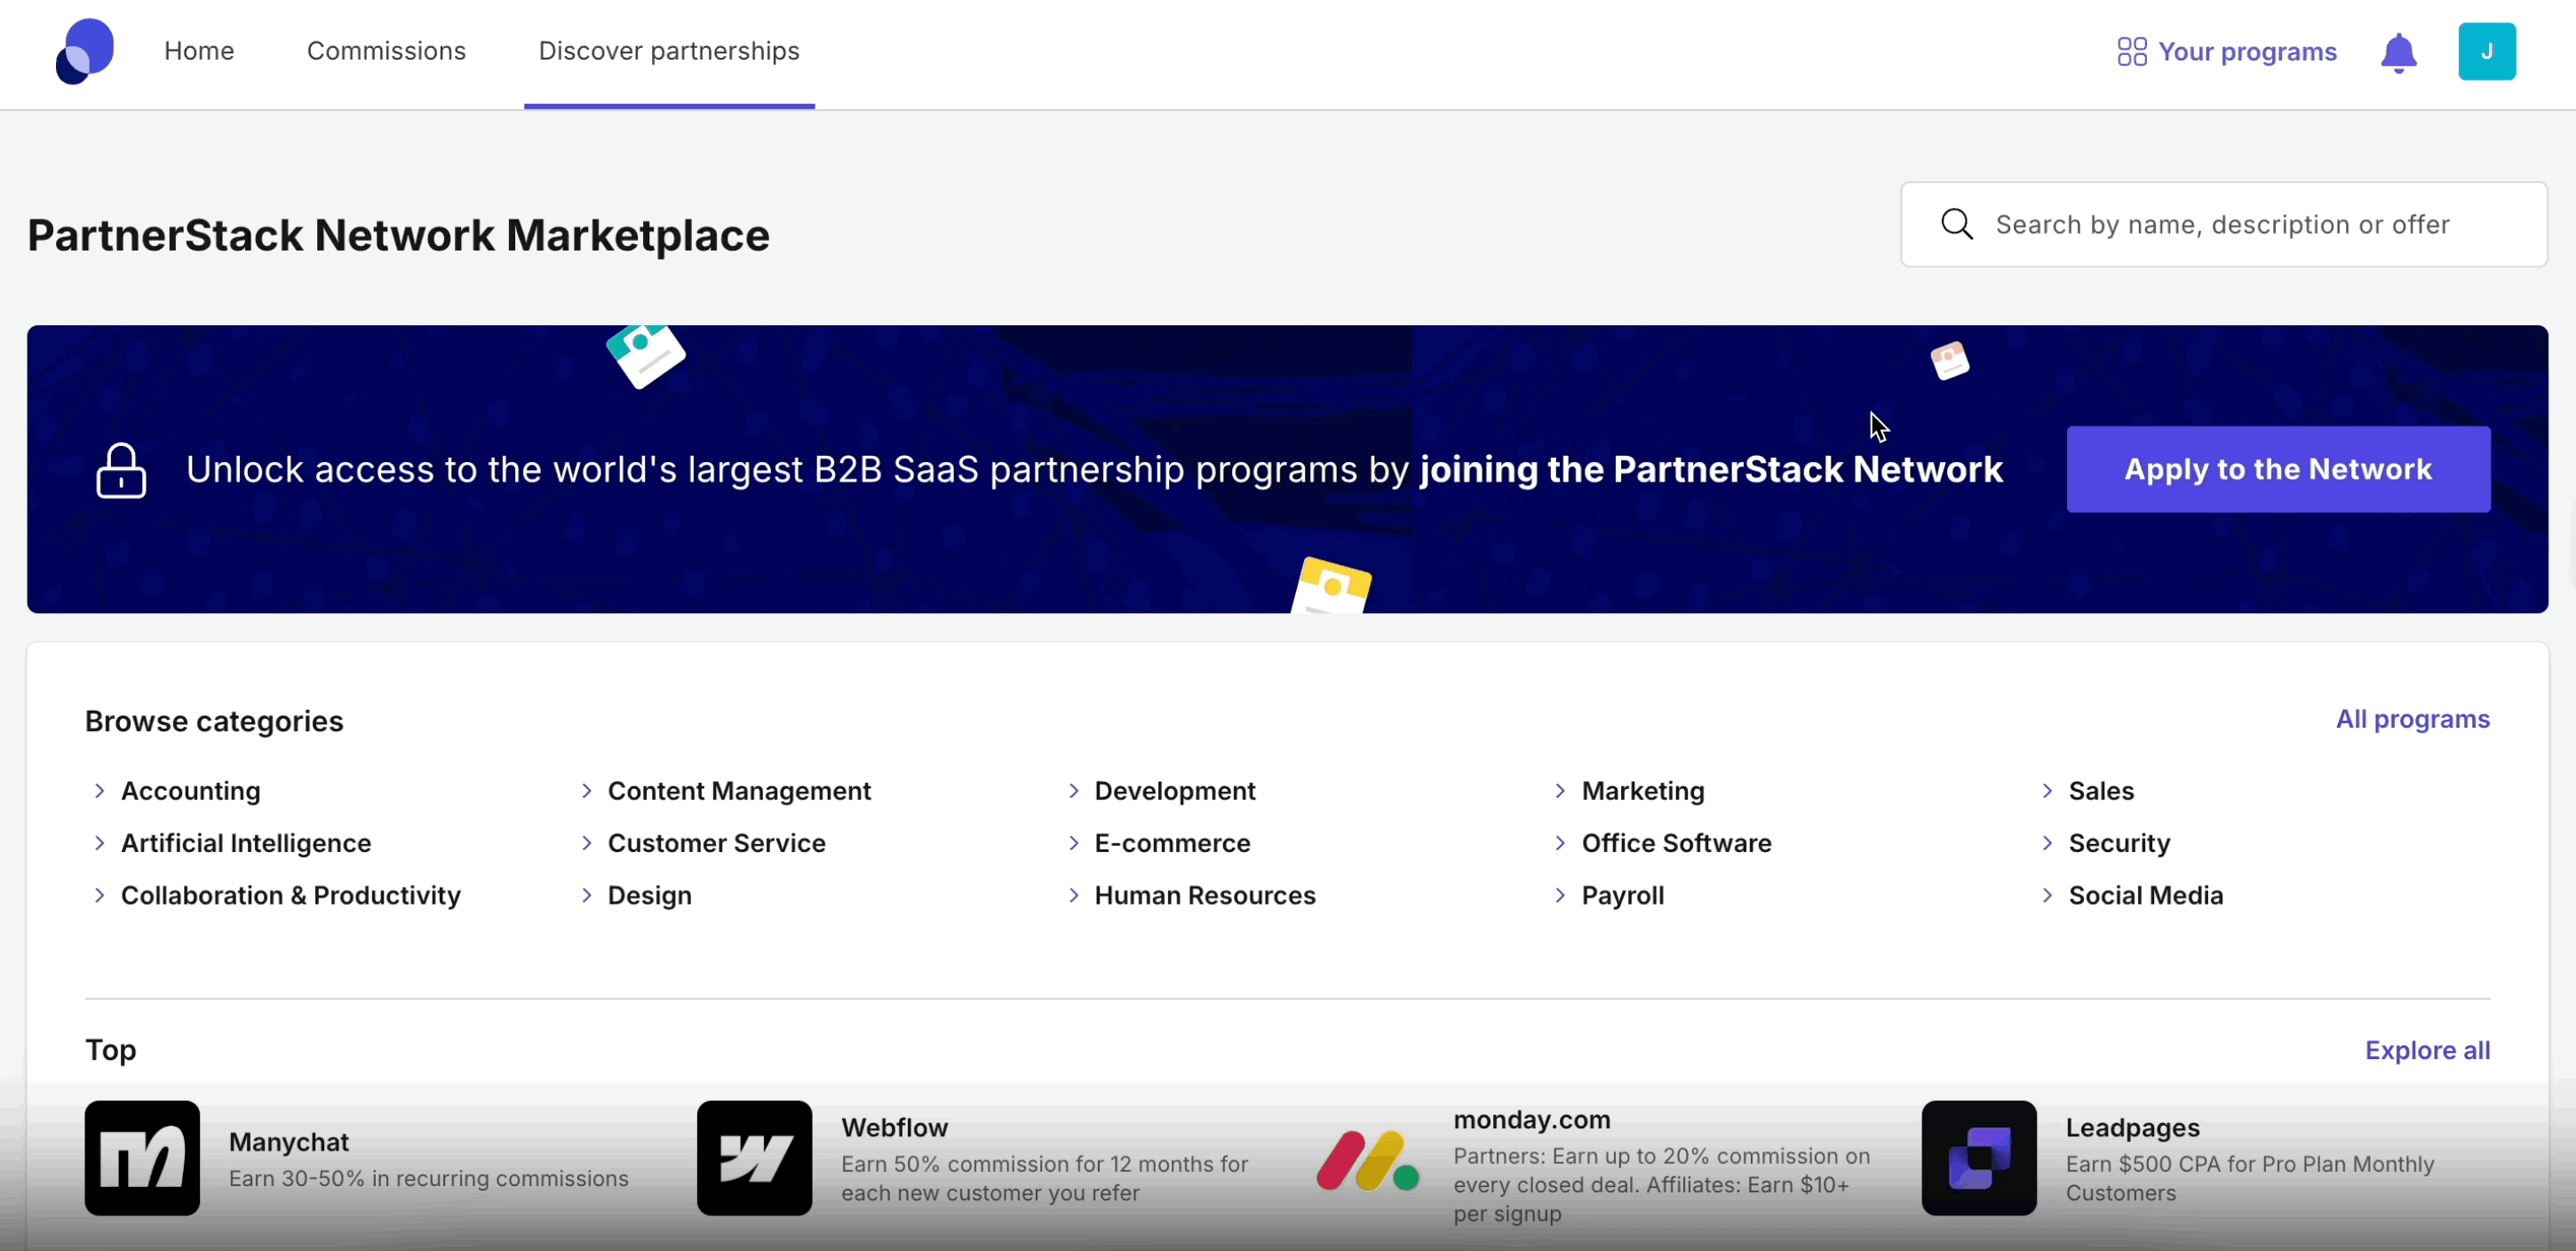Open the monday.com program title

coord(1532,1120)
